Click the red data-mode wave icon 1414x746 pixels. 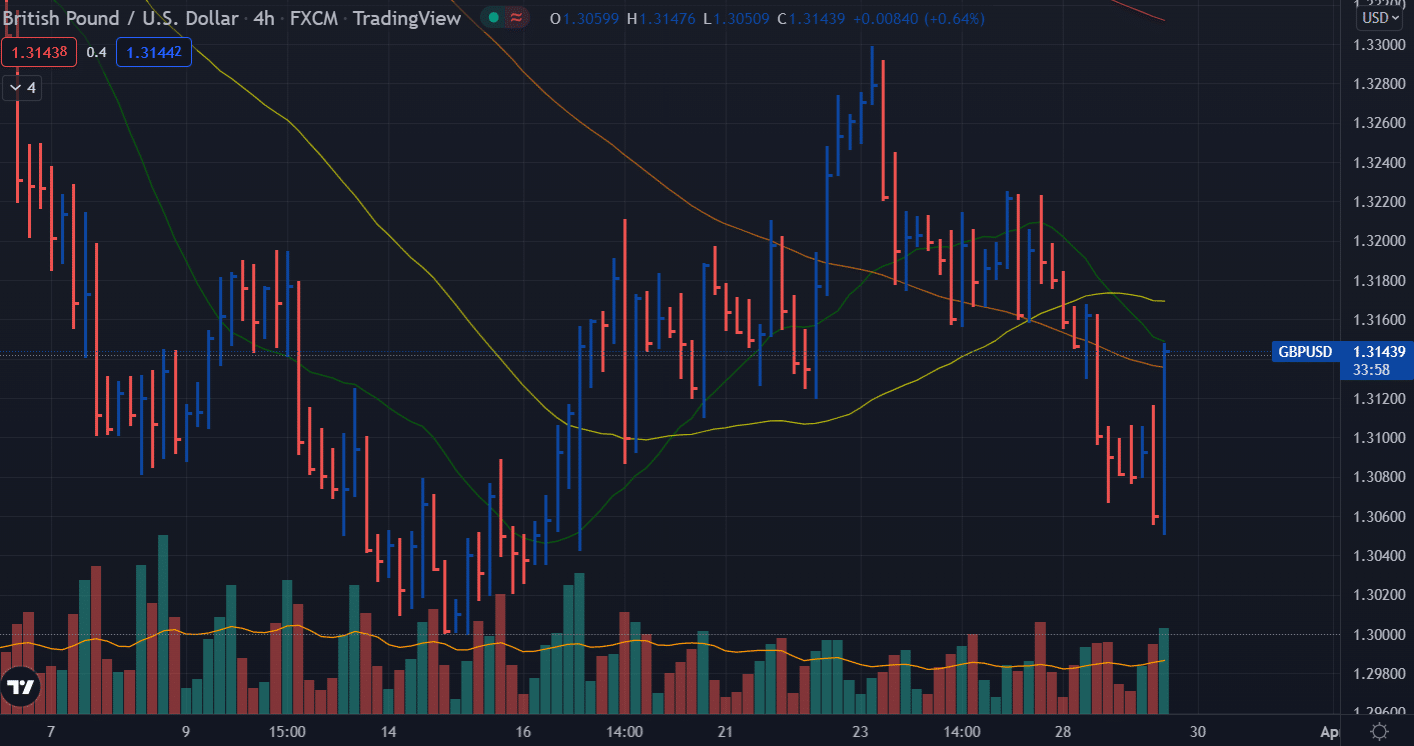click(x=516, y=18)
